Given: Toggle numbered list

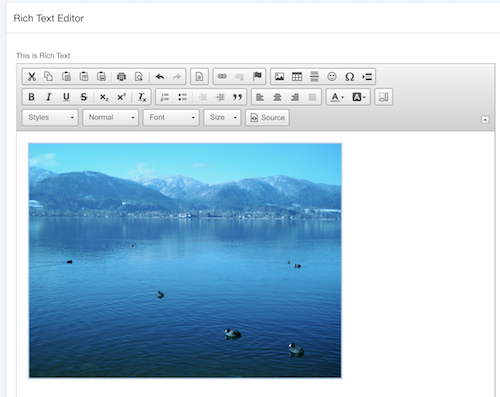Looking at the screenshot, I should point(165,97).
